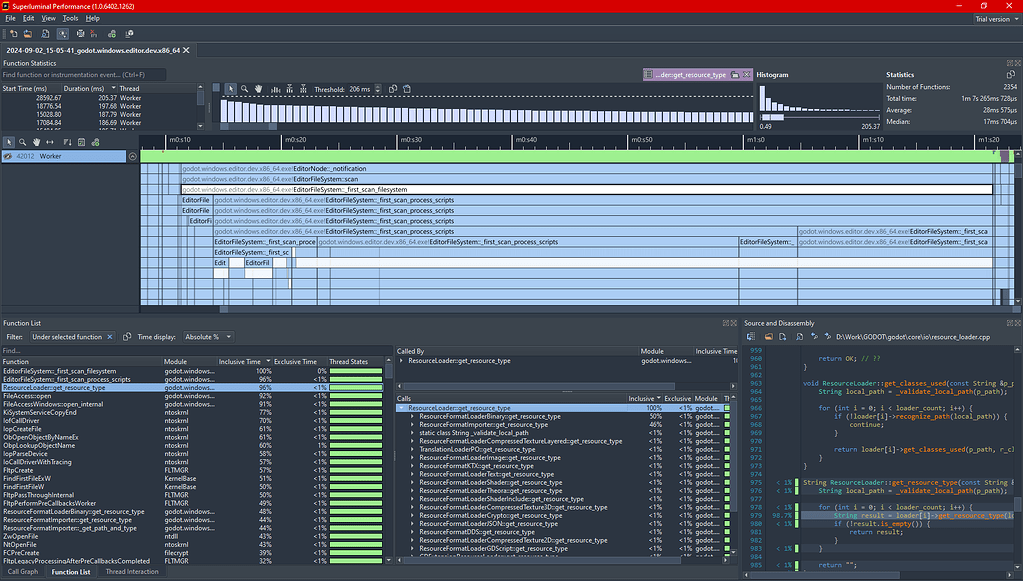
Task: Click the Threshold stepper up arrow
Action: point(379,86)
